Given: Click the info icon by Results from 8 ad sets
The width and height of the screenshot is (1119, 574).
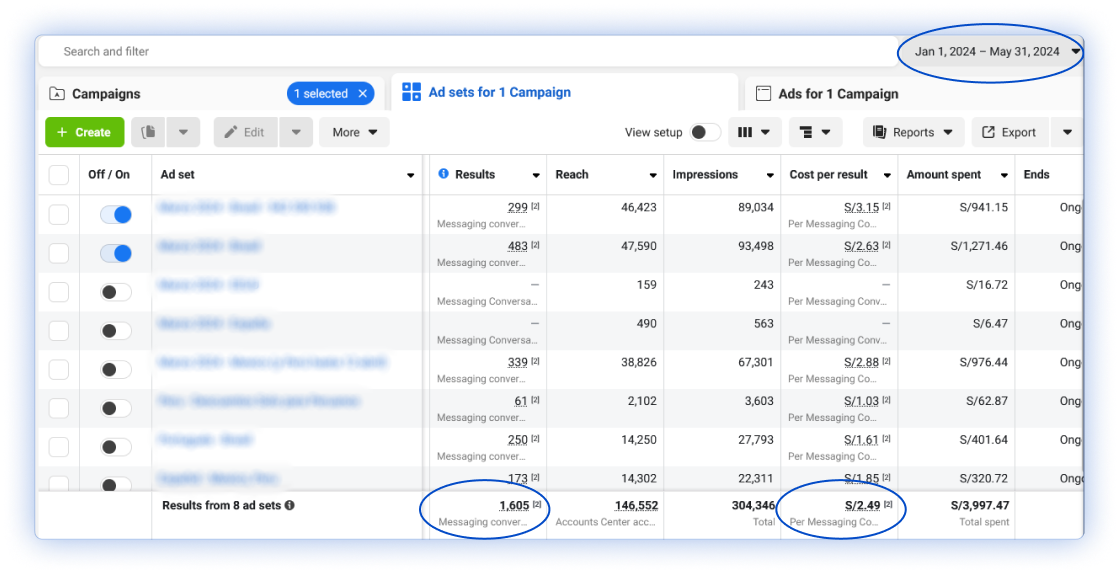Looking at the screenshot, I should (x=290, y=506).
